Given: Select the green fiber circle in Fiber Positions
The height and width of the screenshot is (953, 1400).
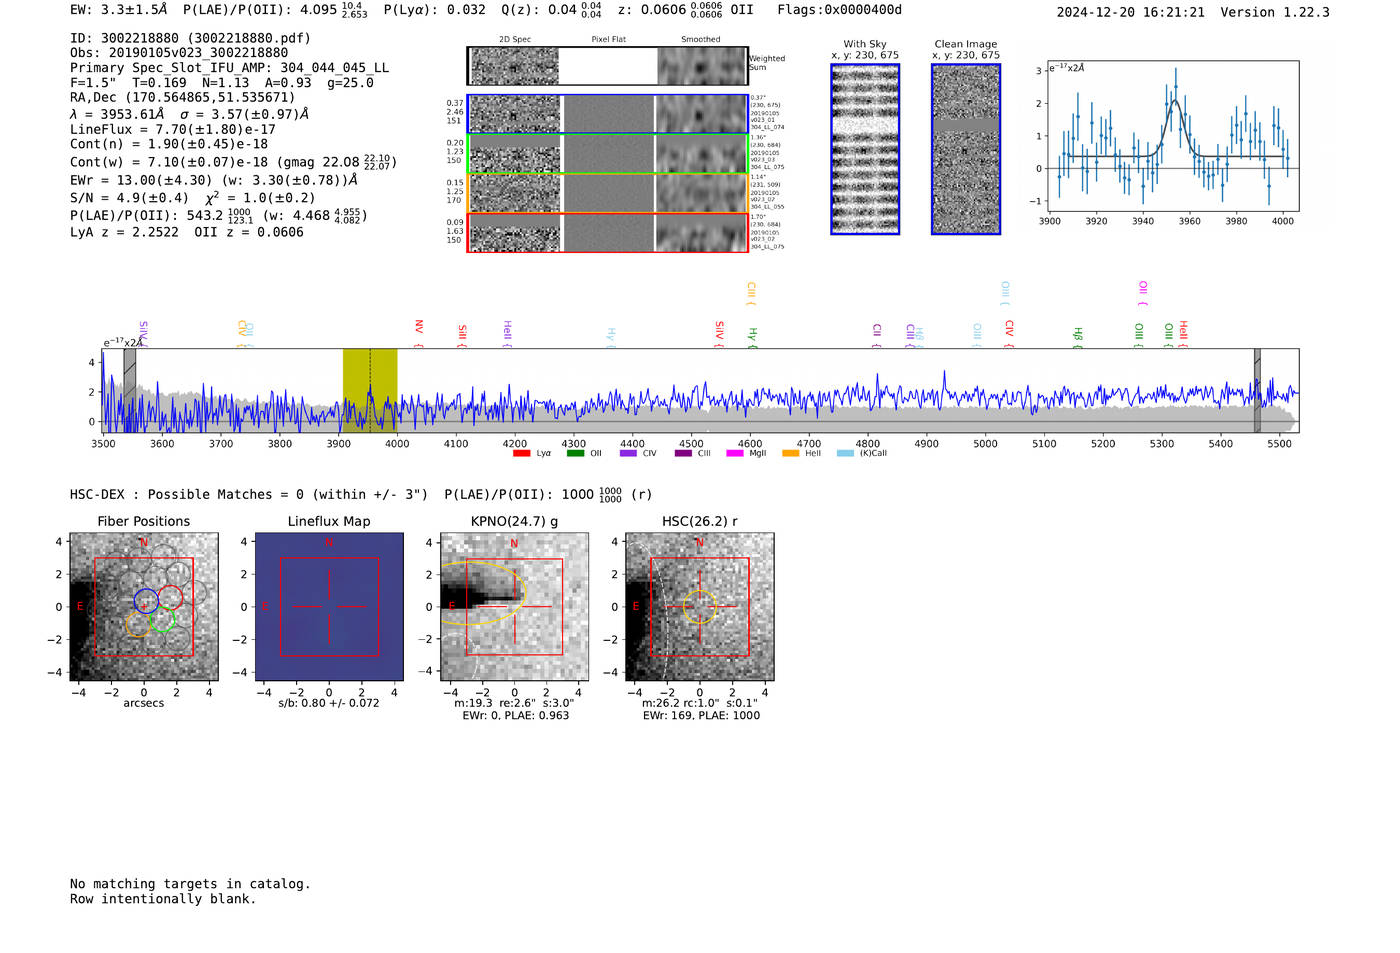Looking at the screenshot, I should click(x=162, y=620).
